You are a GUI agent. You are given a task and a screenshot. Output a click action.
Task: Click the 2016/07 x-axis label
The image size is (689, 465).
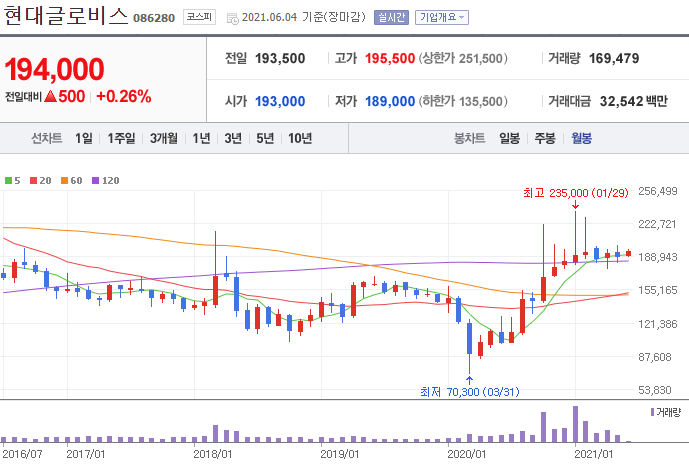coord(22,454)
